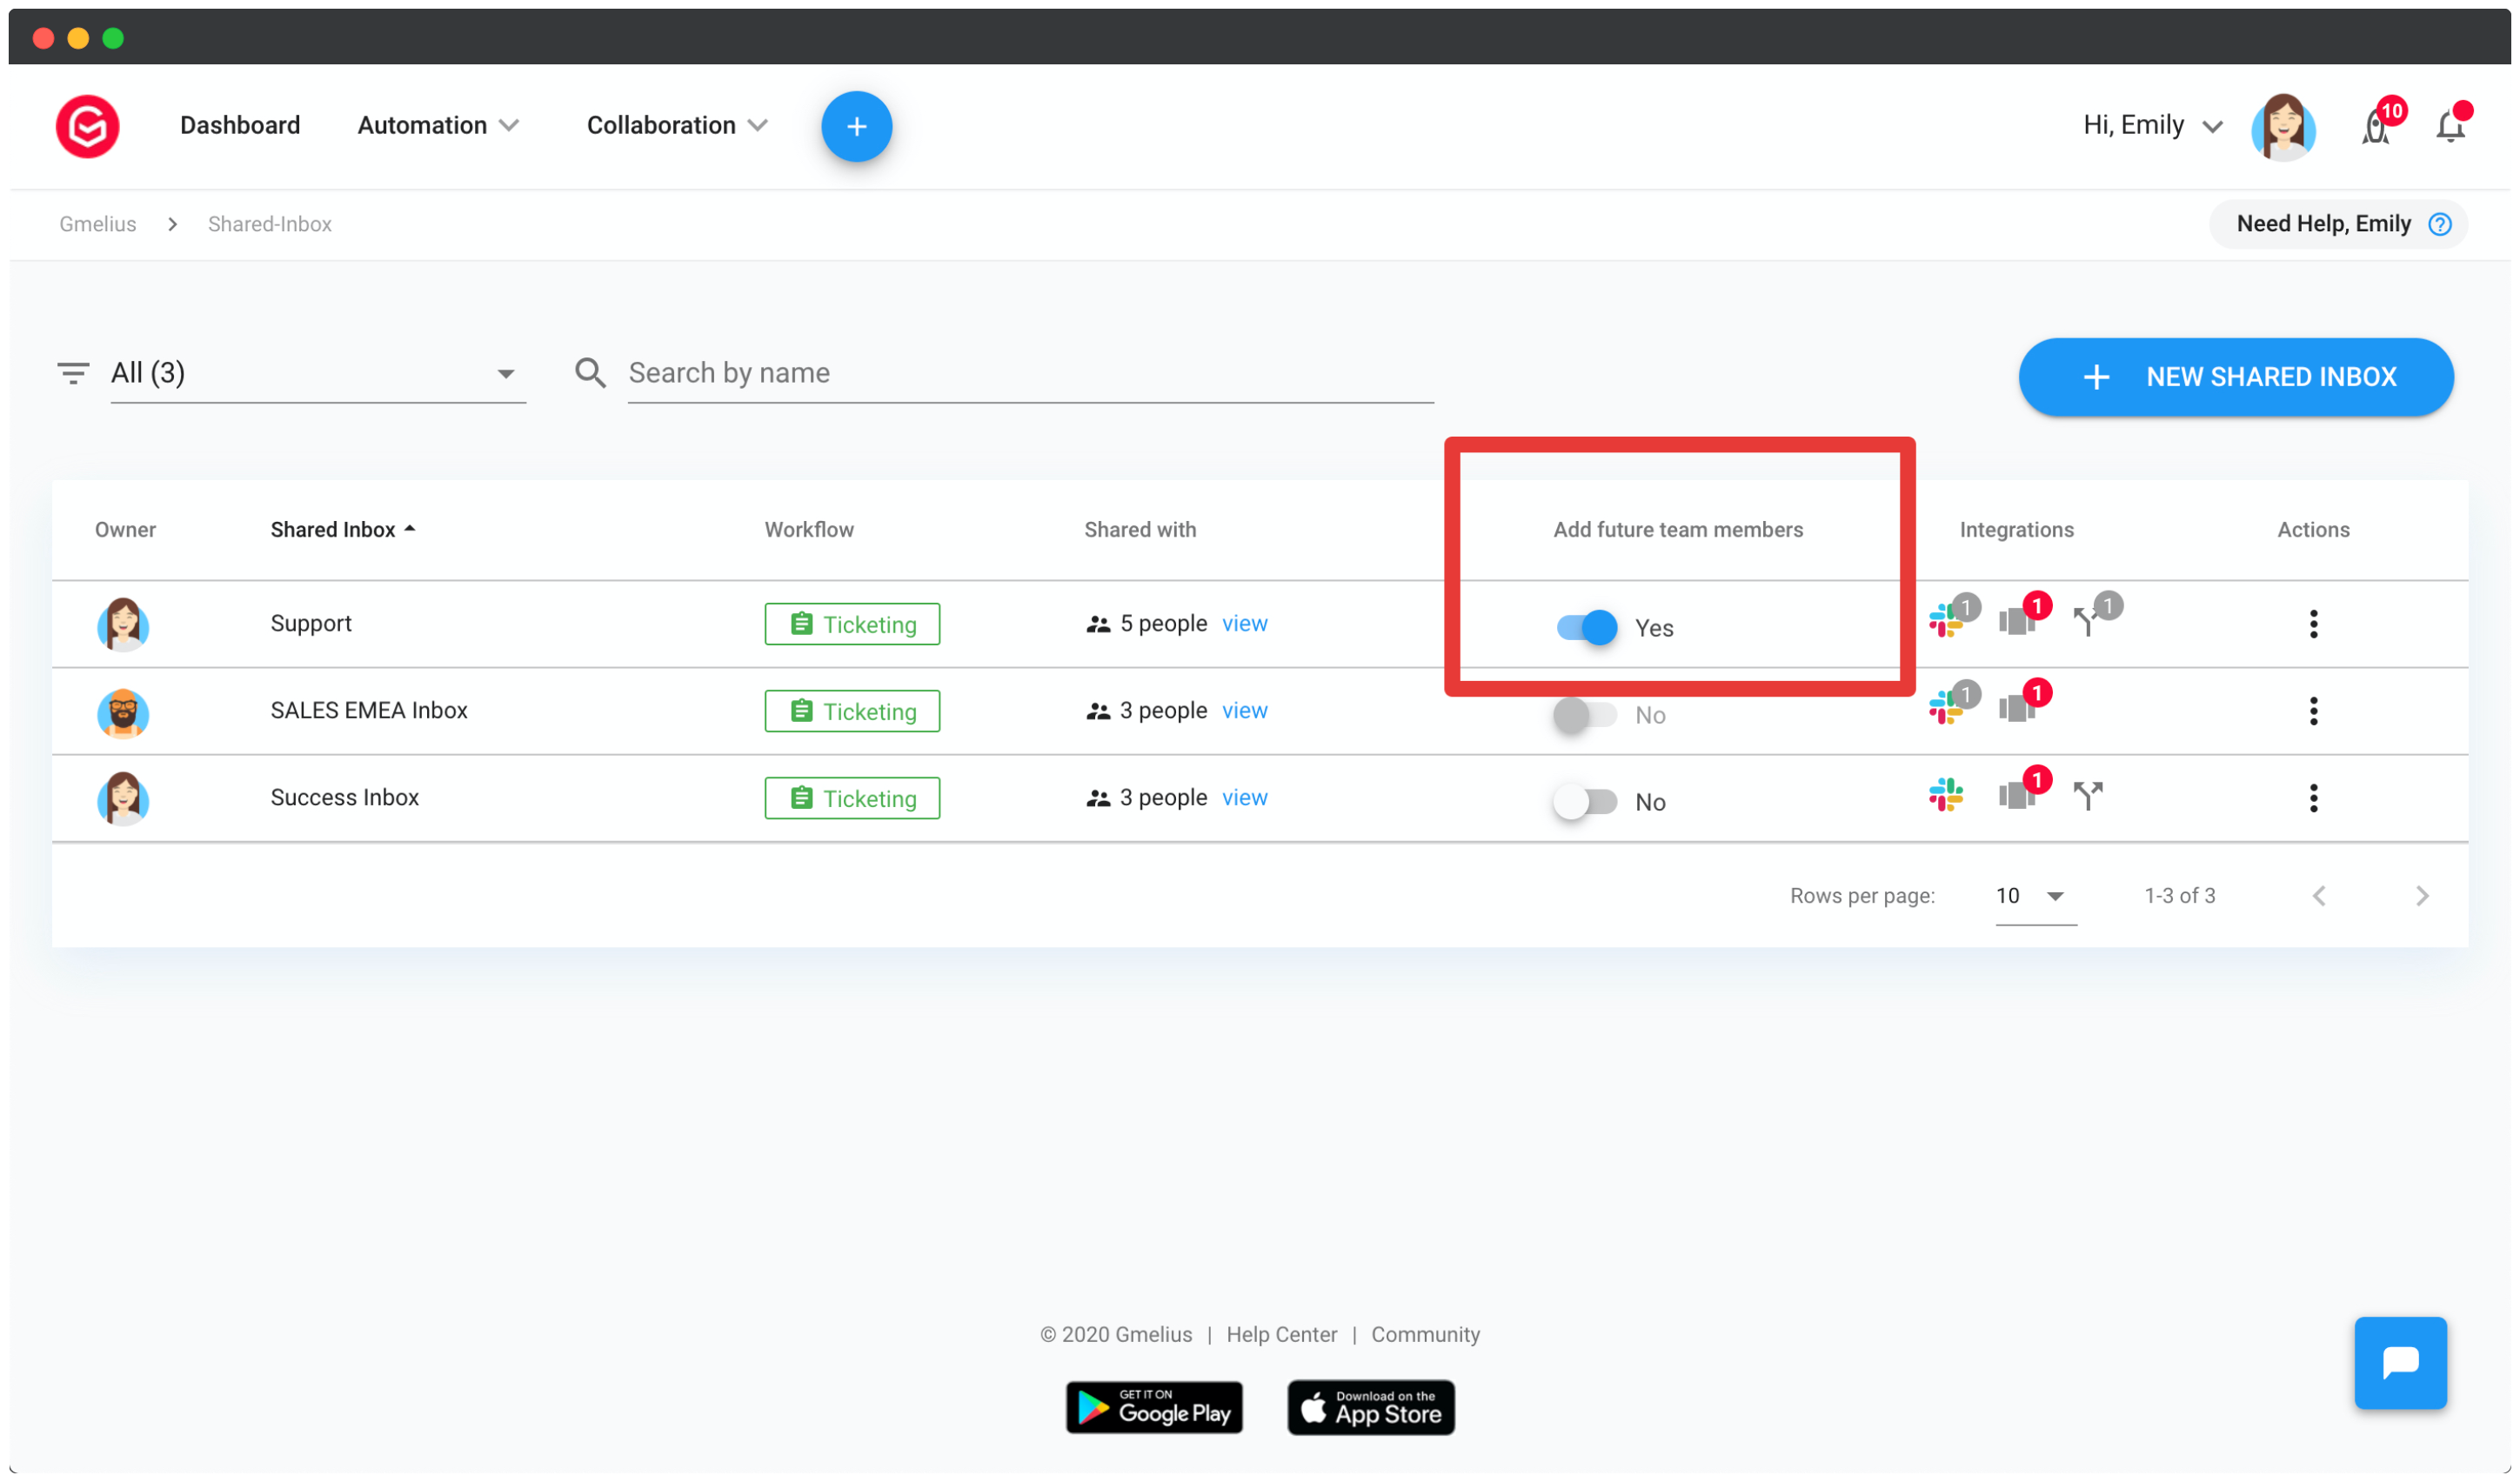Toggle add future members for SALES EMEA
The width and height of the screenshot is (2520, 1482).
coord(1585,715)
